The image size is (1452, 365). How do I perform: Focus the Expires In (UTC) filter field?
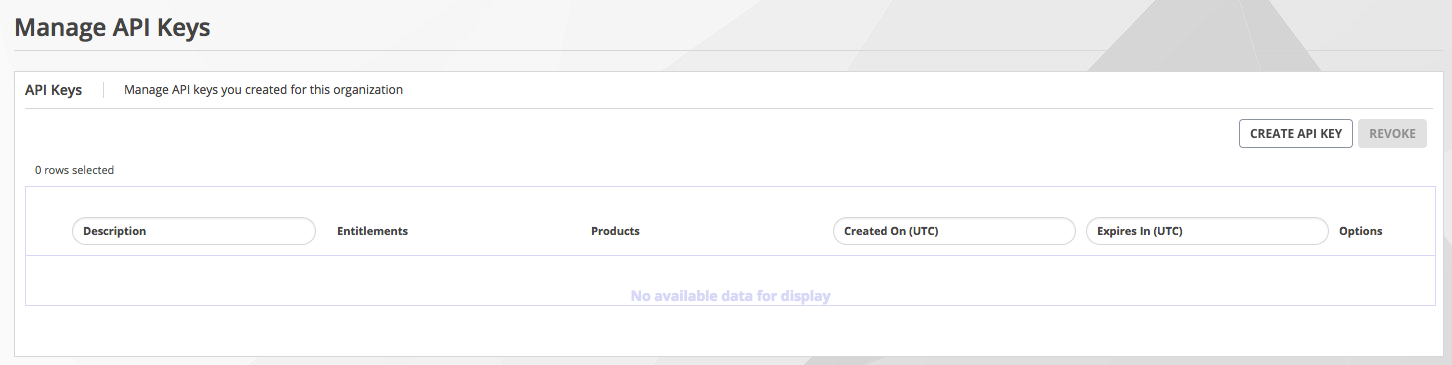coord(1207,231)
